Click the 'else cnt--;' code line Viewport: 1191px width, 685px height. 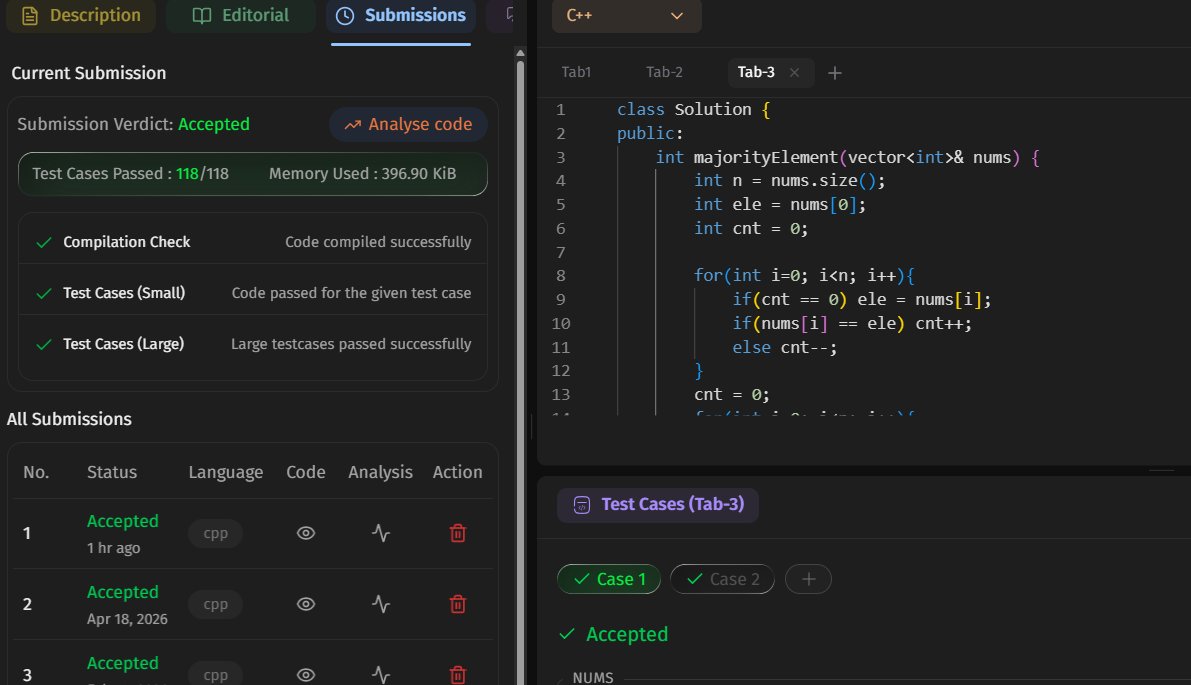tap(785, 347)
